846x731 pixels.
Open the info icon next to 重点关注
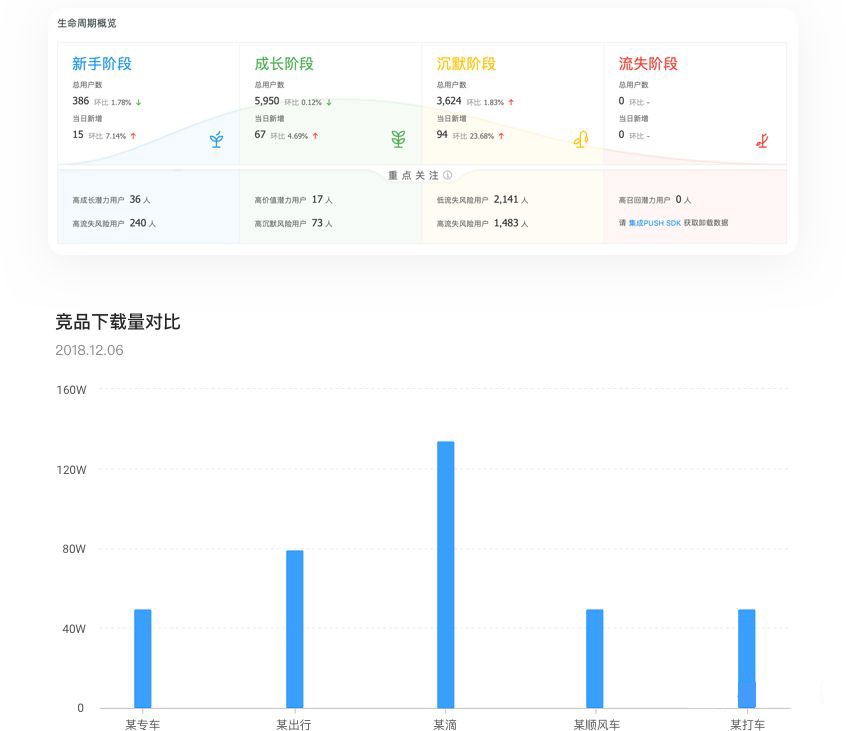(x=444, y=175)
